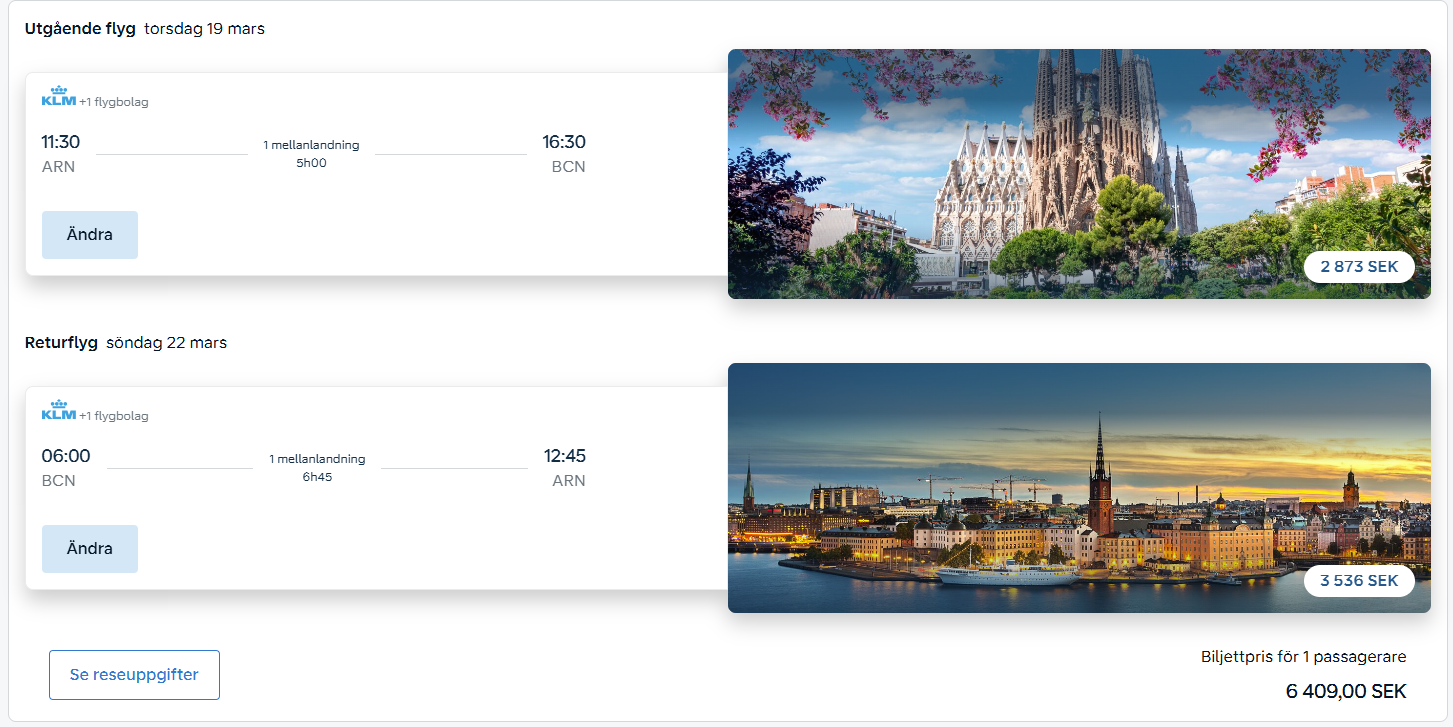Image resolution: width=1453 pixels, height=727 pixels.
Task: Click '+1 flygbolag' on the return flight
Action: coord(114,416)
